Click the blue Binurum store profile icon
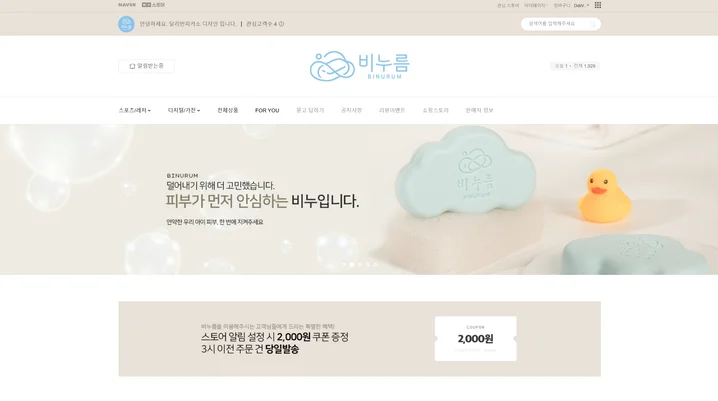Viewport: 718px width, 401px height. pos(126,24)
